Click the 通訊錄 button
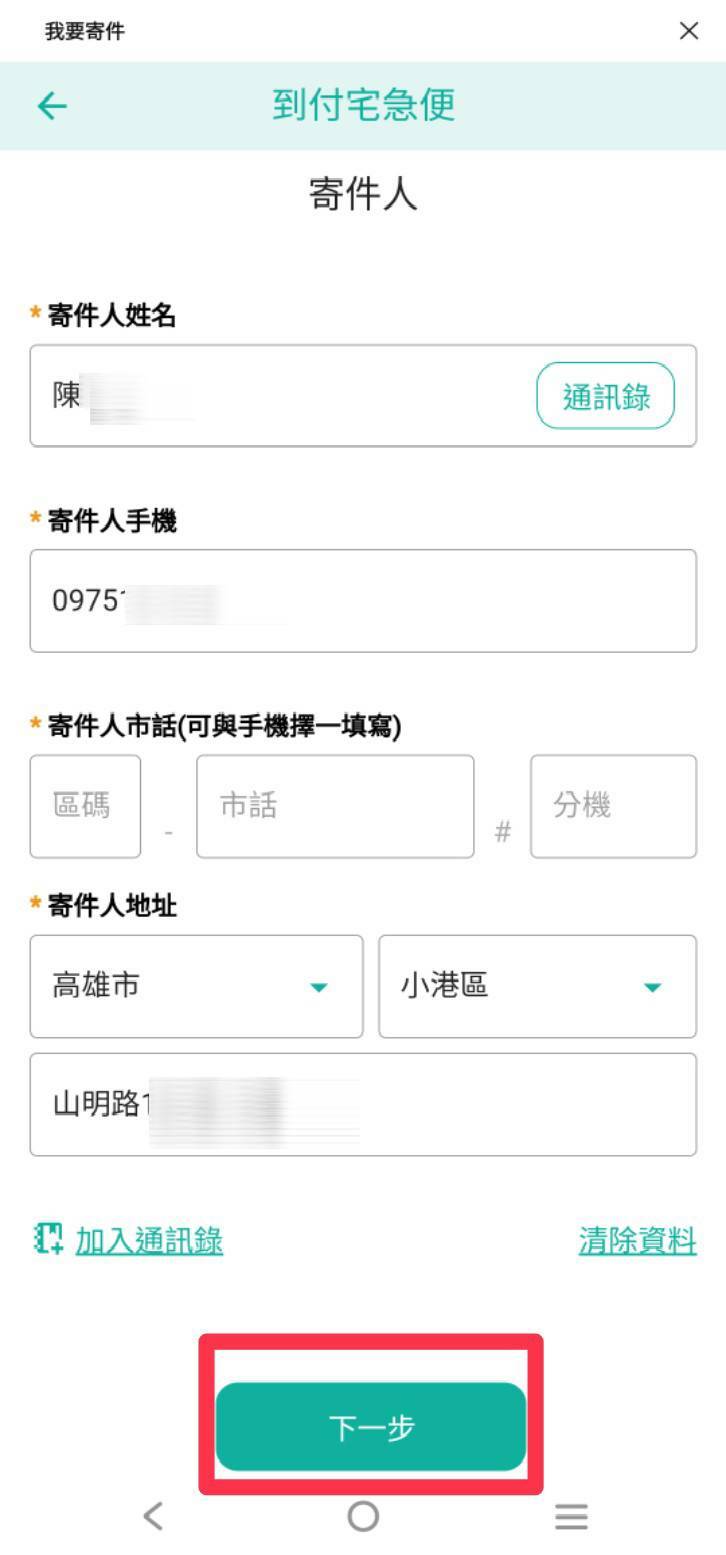The height and width of the screenshot is (1555, 726). coord(606,396)
